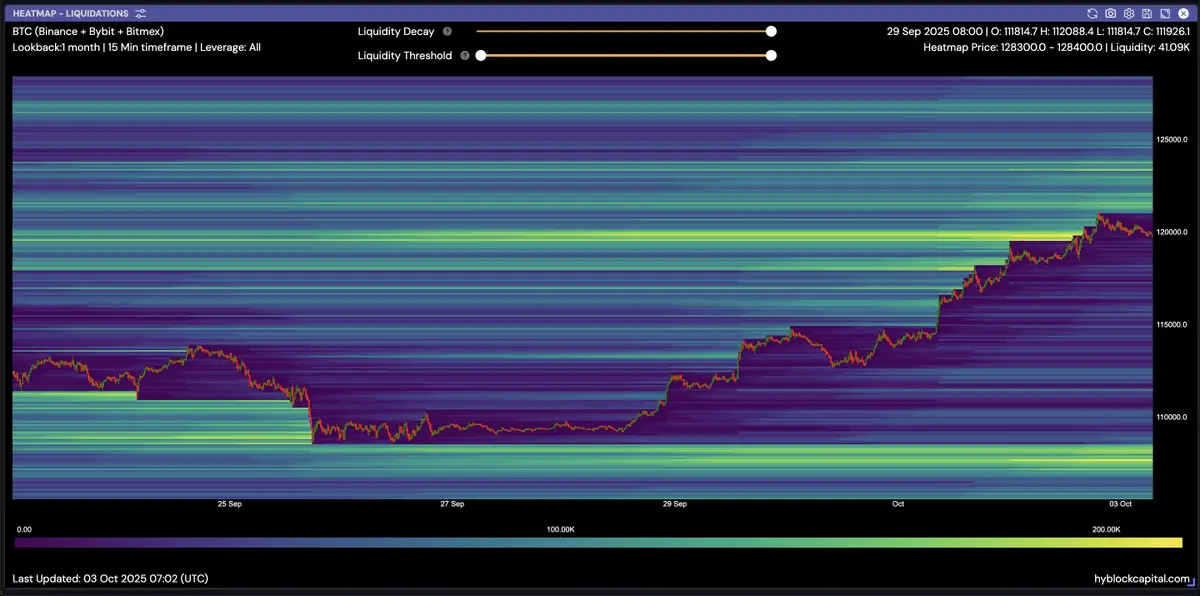Click the Lookback 1 month timeframe text
The width and height of the screenshot is (1200, 596).
(136, 47)
